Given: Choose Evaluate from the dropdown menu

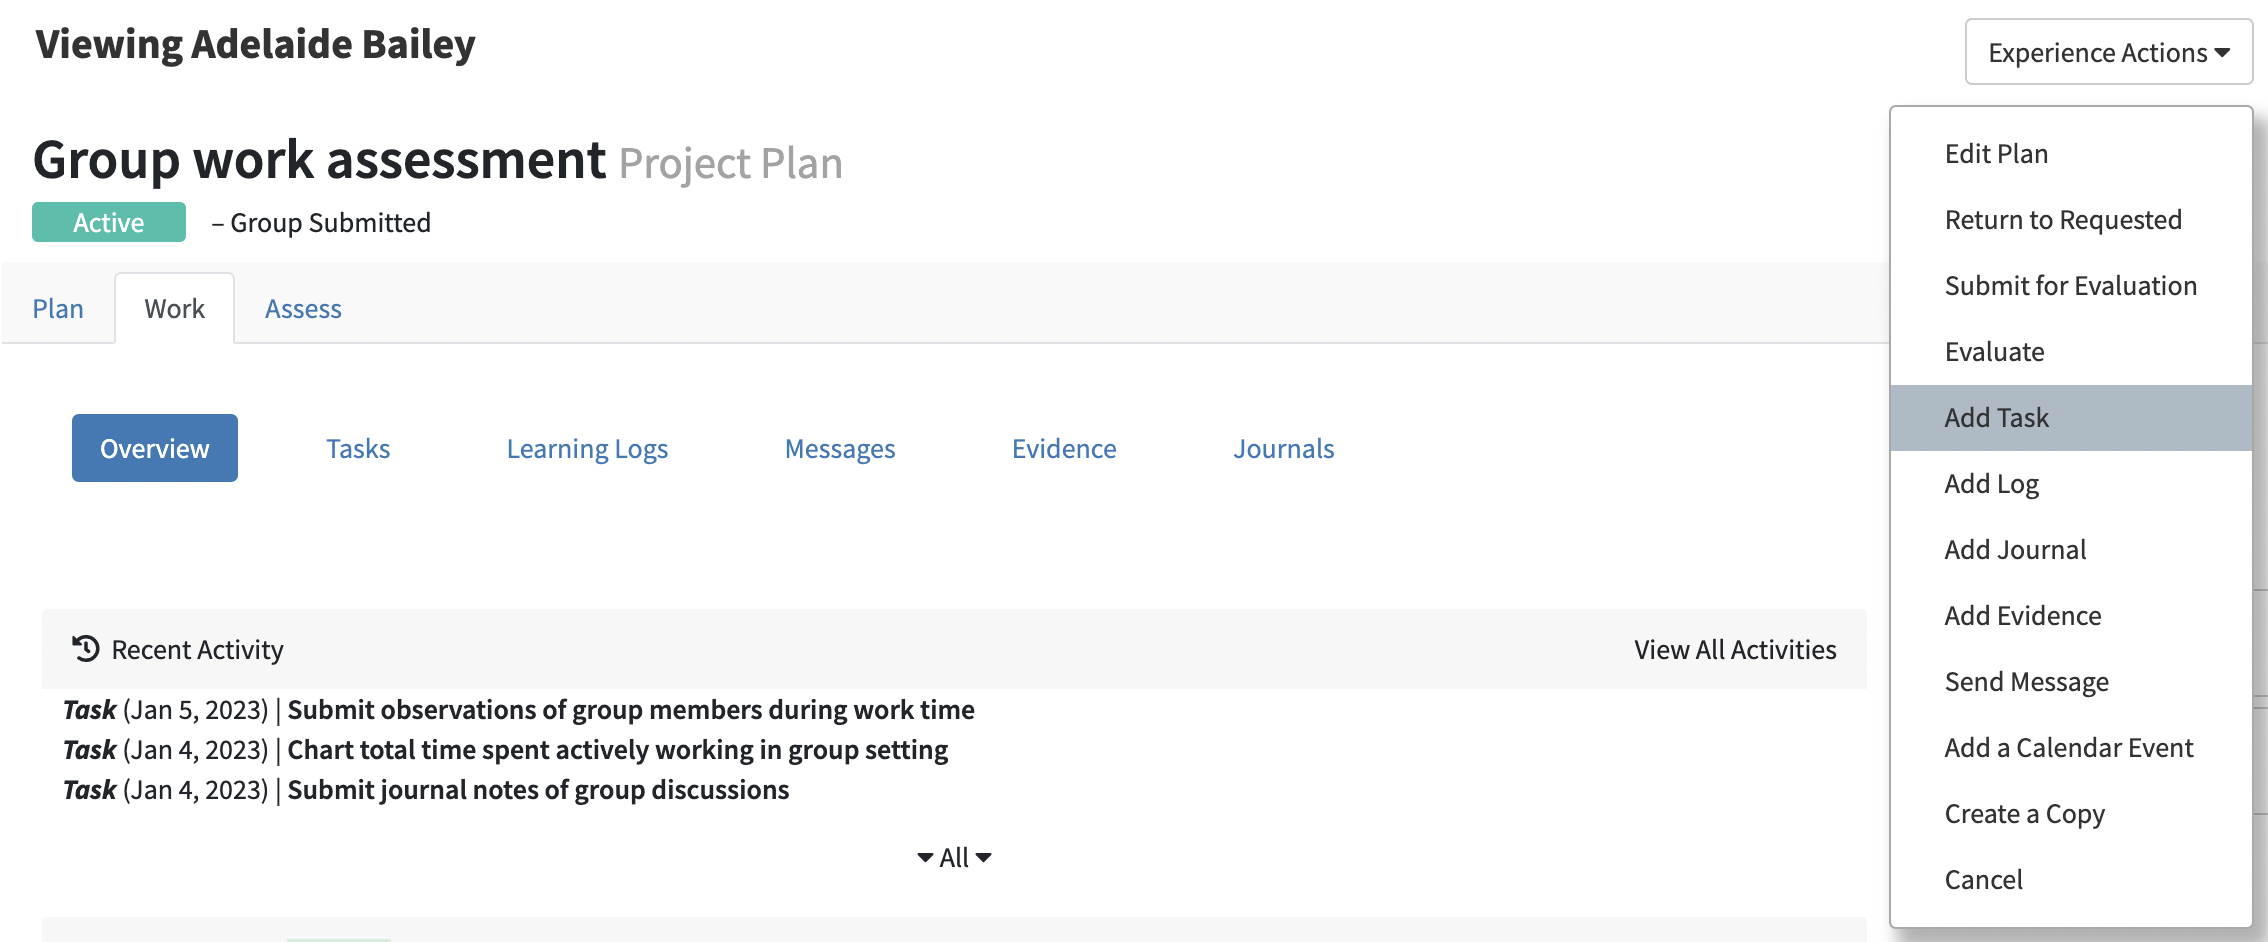Looking at the screenshot, I should click(x=1994, y=352).
